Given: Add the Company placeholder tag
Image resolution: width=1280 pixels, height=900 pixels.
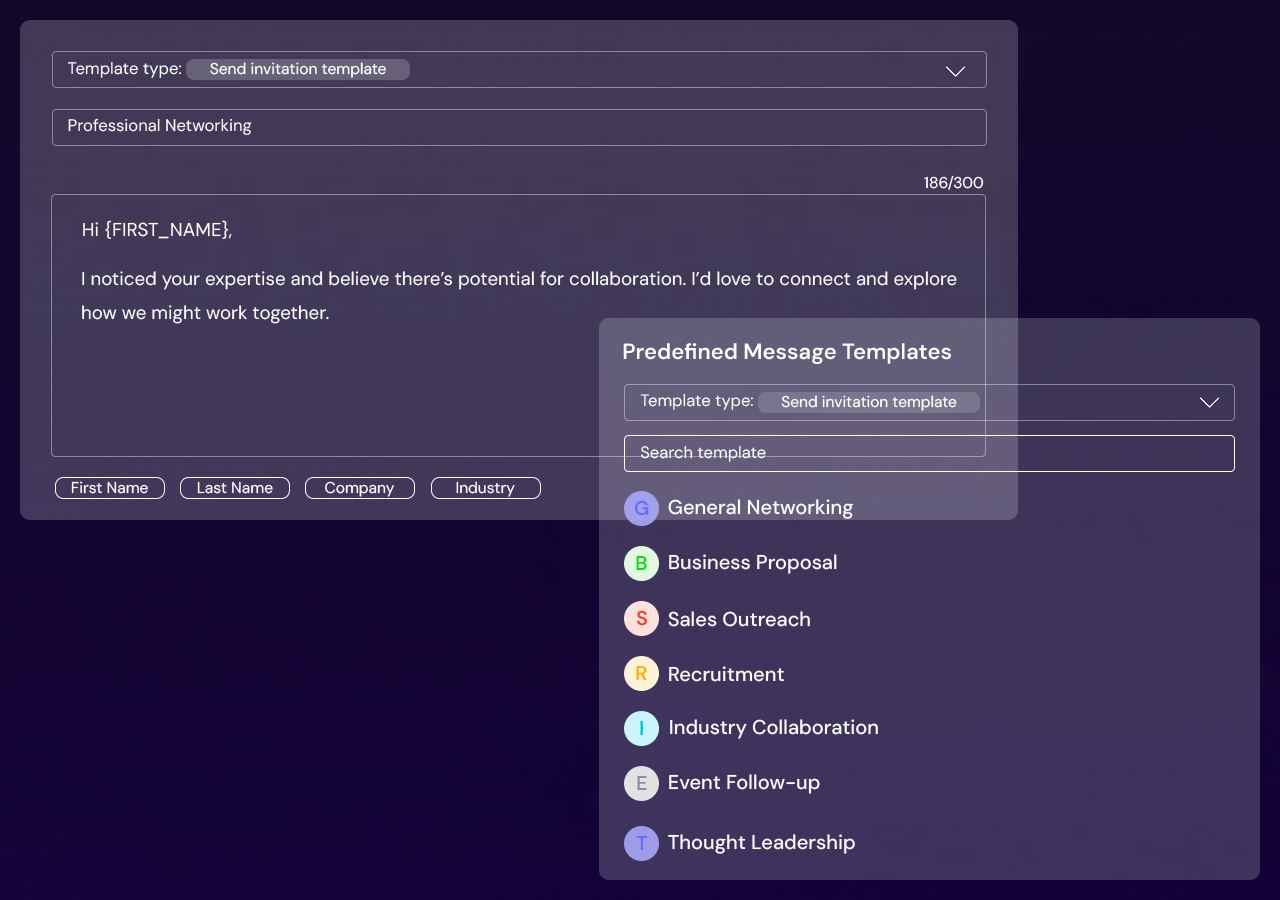Looking at the screenshot, I should 359,488.
